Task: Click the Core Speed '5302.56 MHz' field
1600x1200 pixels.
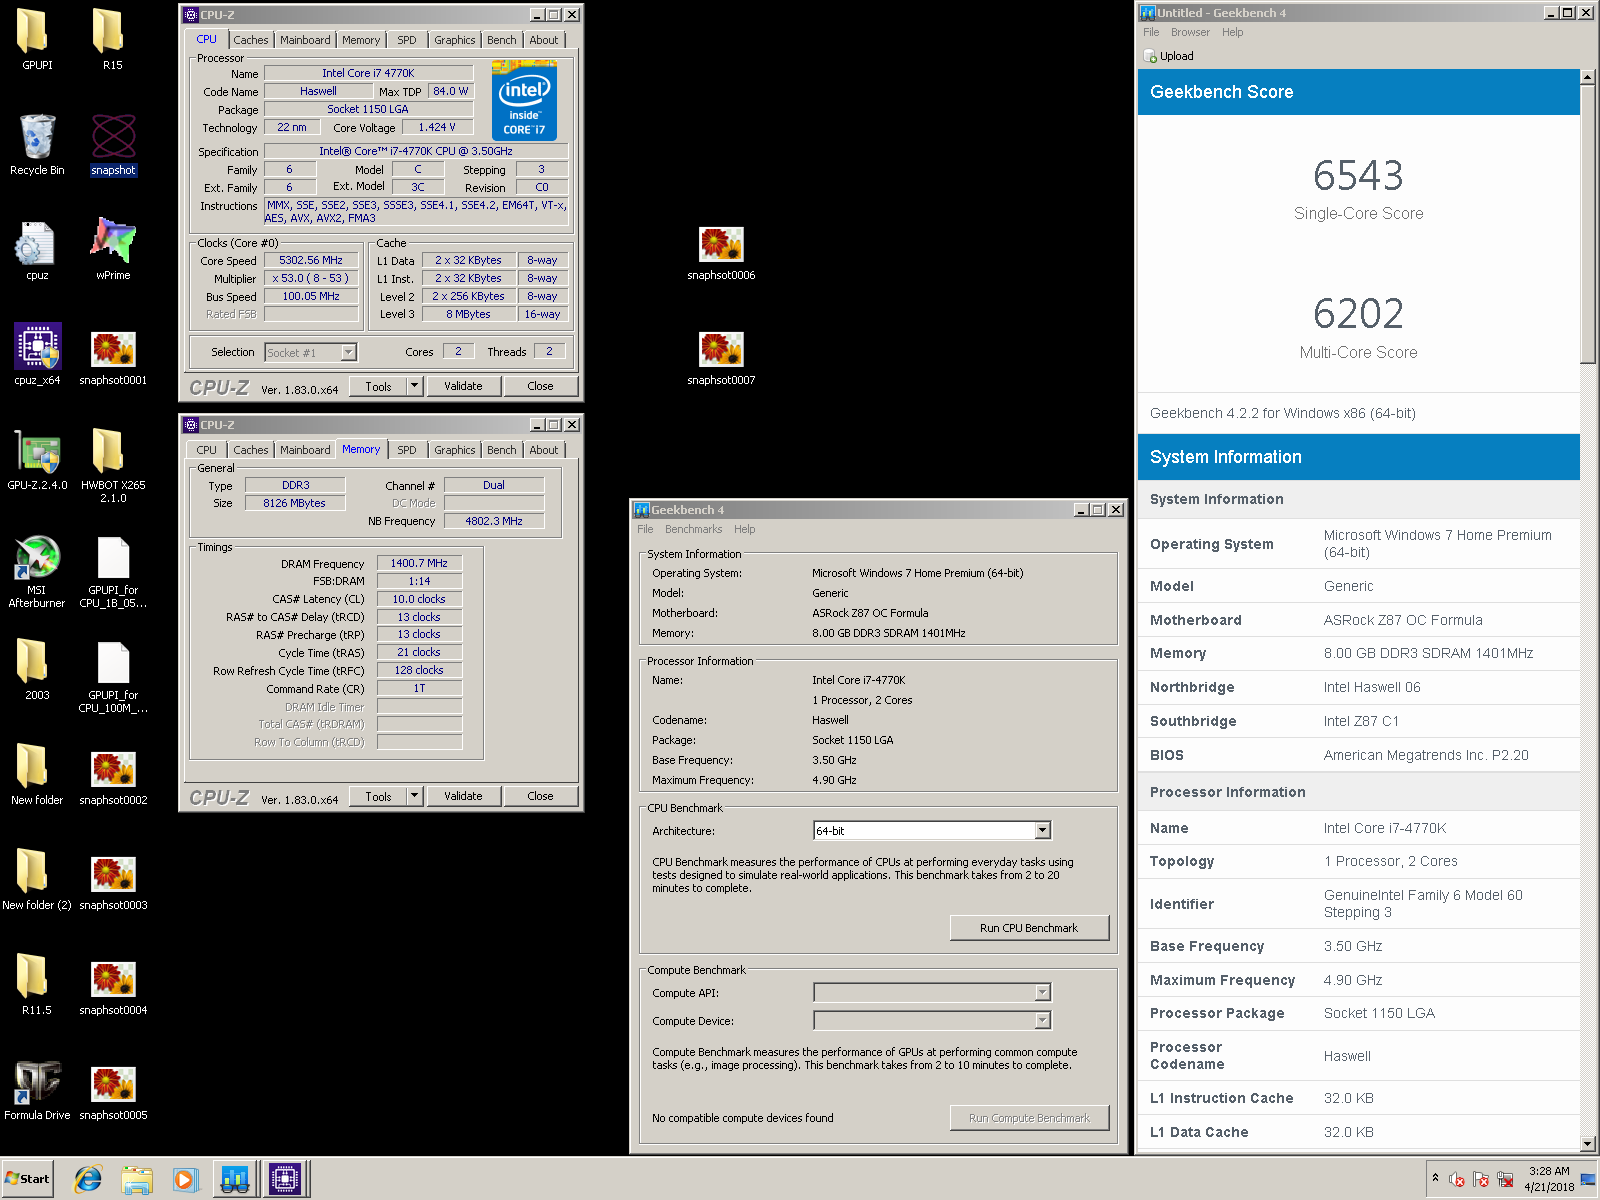Action: click(311, 260)
